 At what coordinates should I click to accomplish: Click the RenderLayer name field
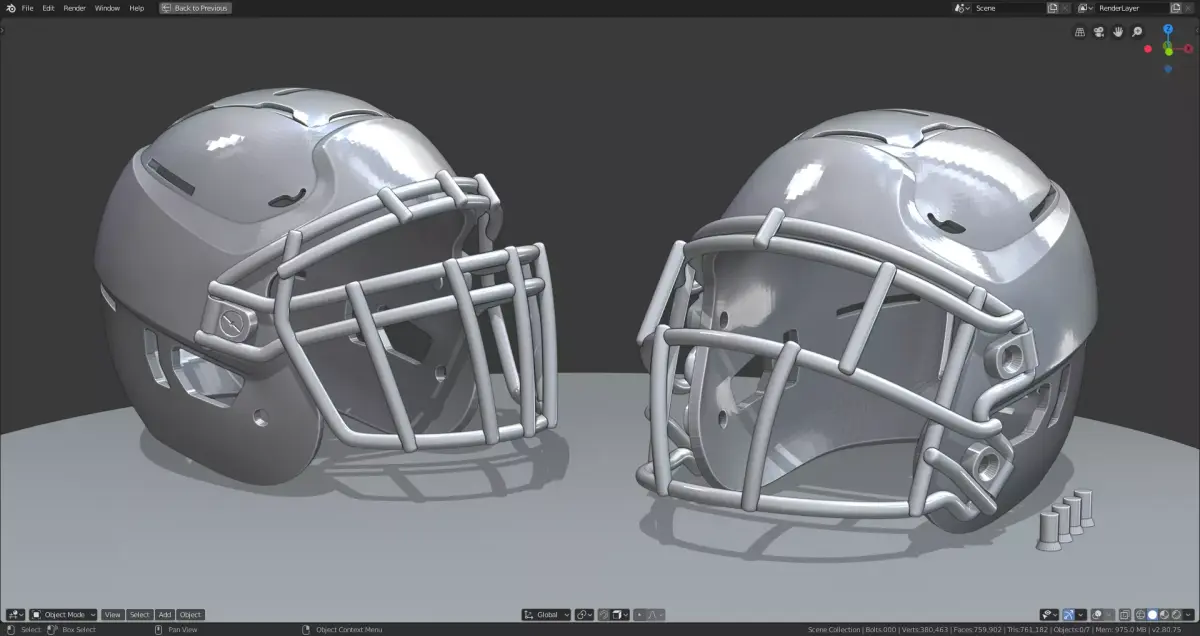tap(1131, 8)
